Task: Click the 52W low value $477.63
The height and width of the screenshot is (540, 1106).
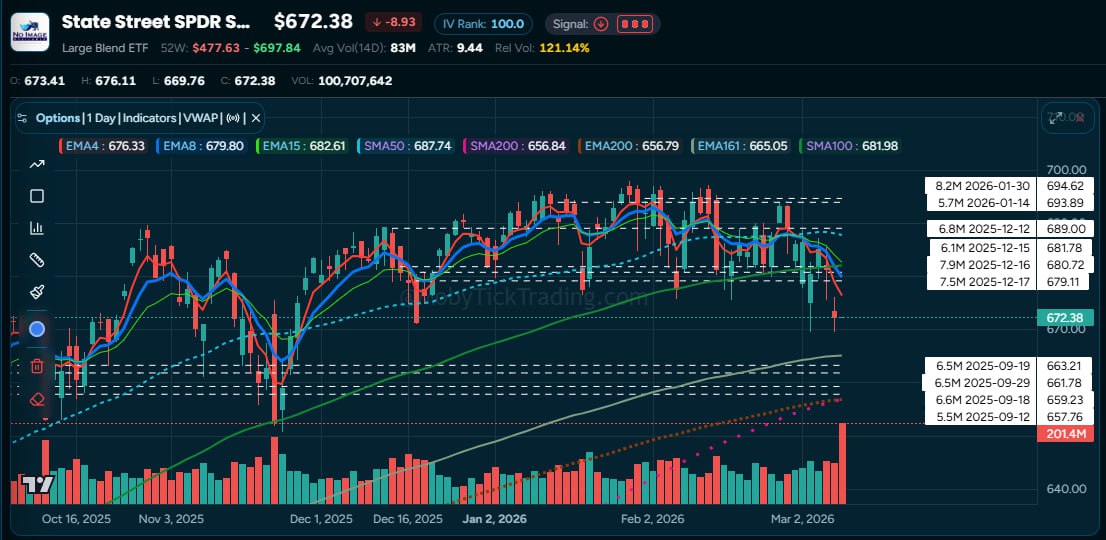Action: coord(215,48)
